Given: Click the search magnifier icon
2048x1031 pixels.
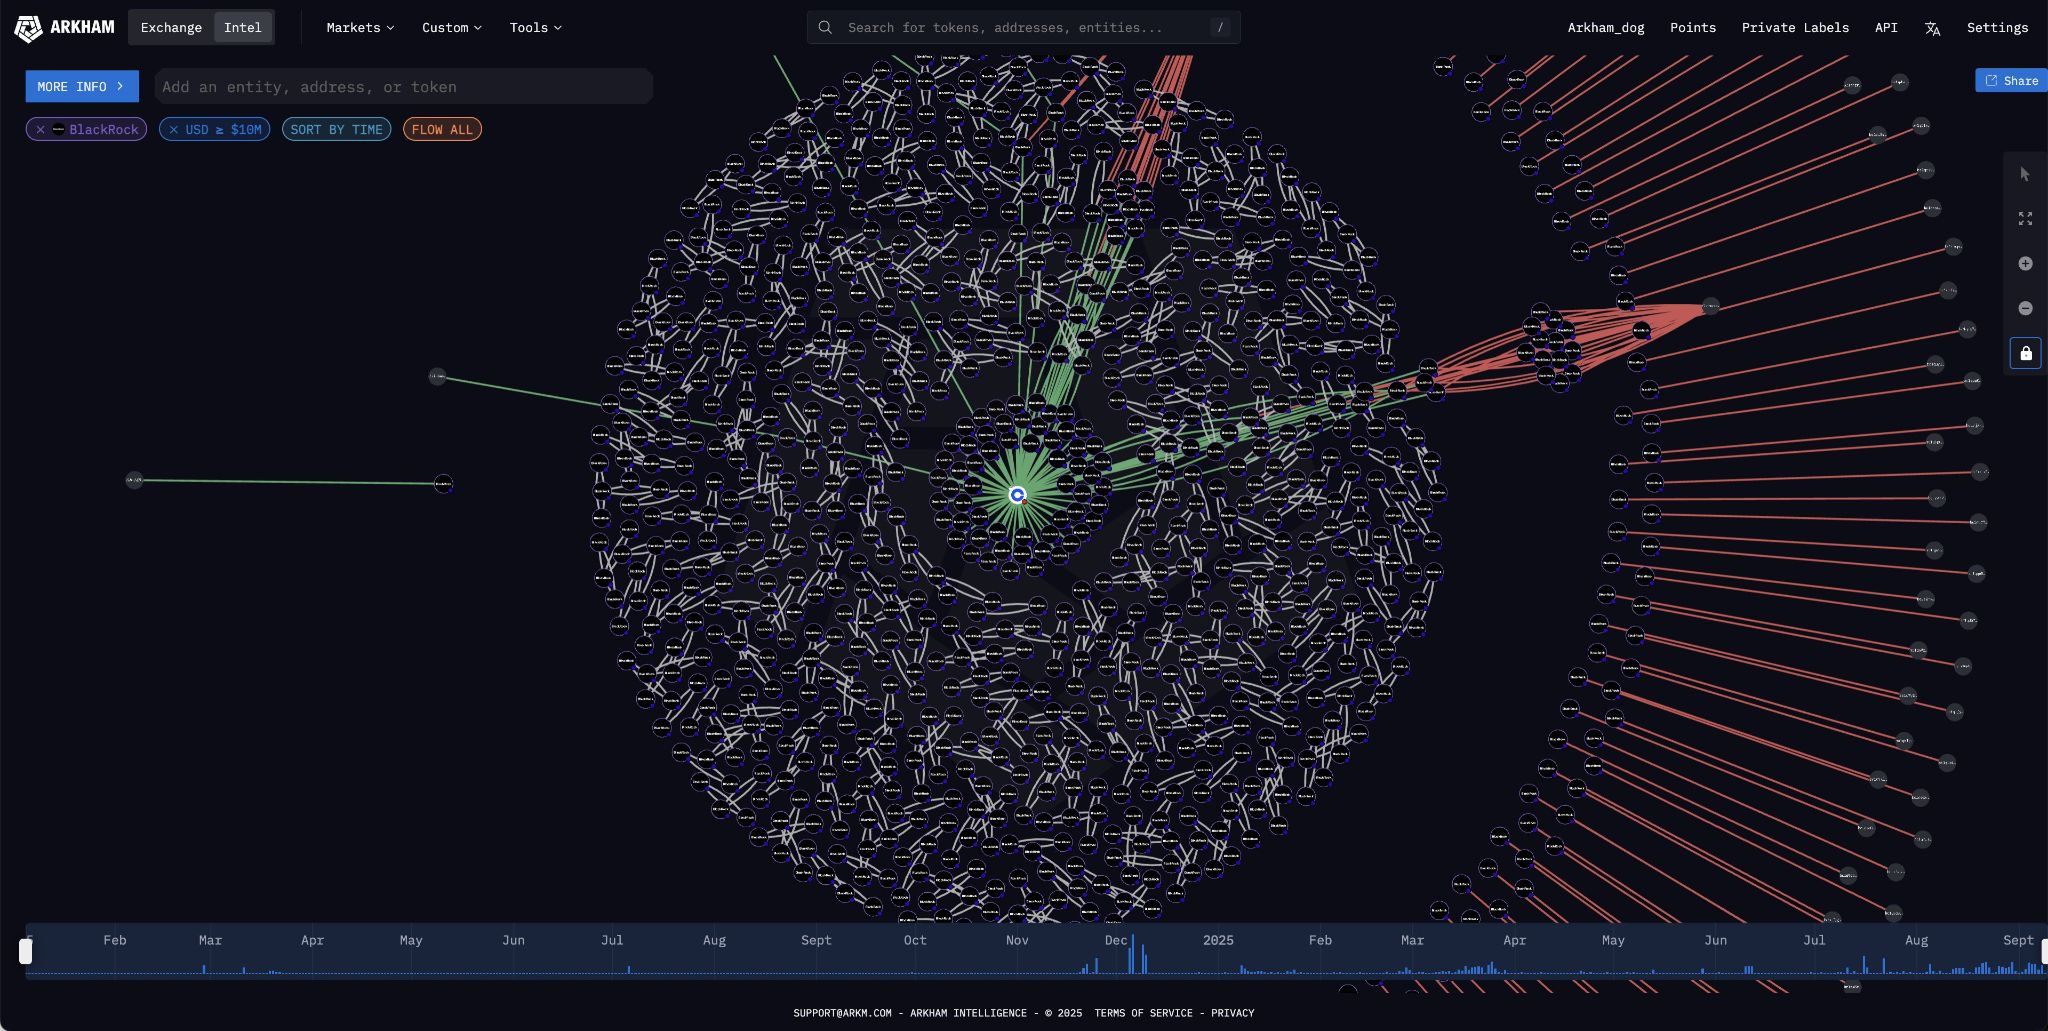Looking at the screenshot, I should point(825,27).
